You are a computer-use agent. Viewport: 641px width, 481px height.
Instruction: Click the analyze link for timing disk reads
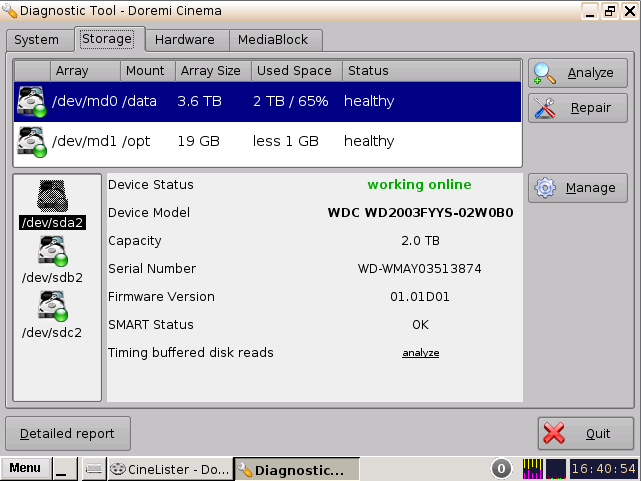tap(420, 353)
